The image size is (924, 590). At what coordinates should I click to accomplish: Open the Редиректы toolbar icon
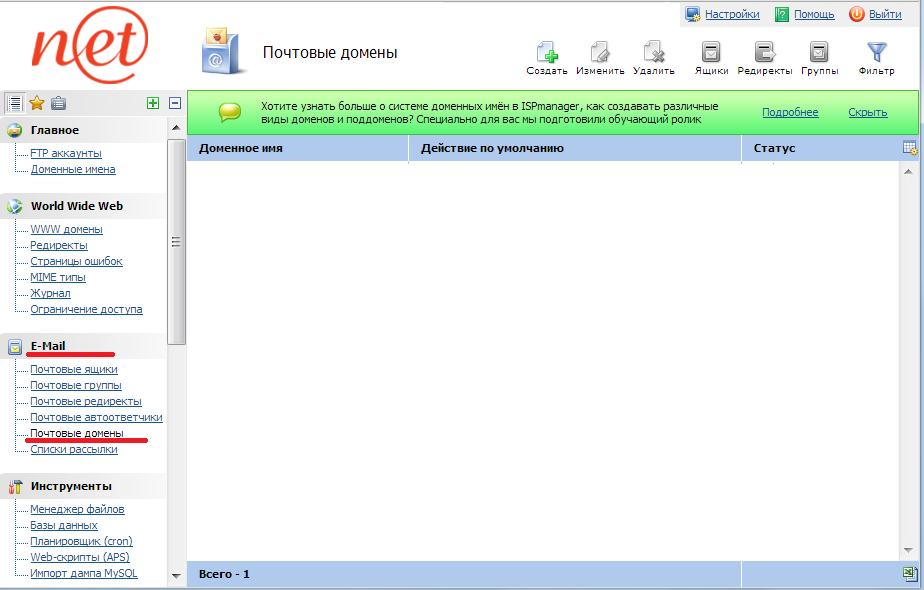(x=765, y=54)
